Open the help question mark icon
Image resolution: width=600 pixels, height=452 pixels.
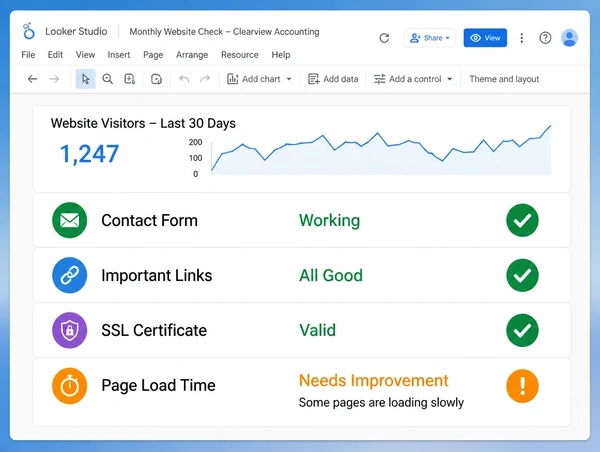point(545,38)
